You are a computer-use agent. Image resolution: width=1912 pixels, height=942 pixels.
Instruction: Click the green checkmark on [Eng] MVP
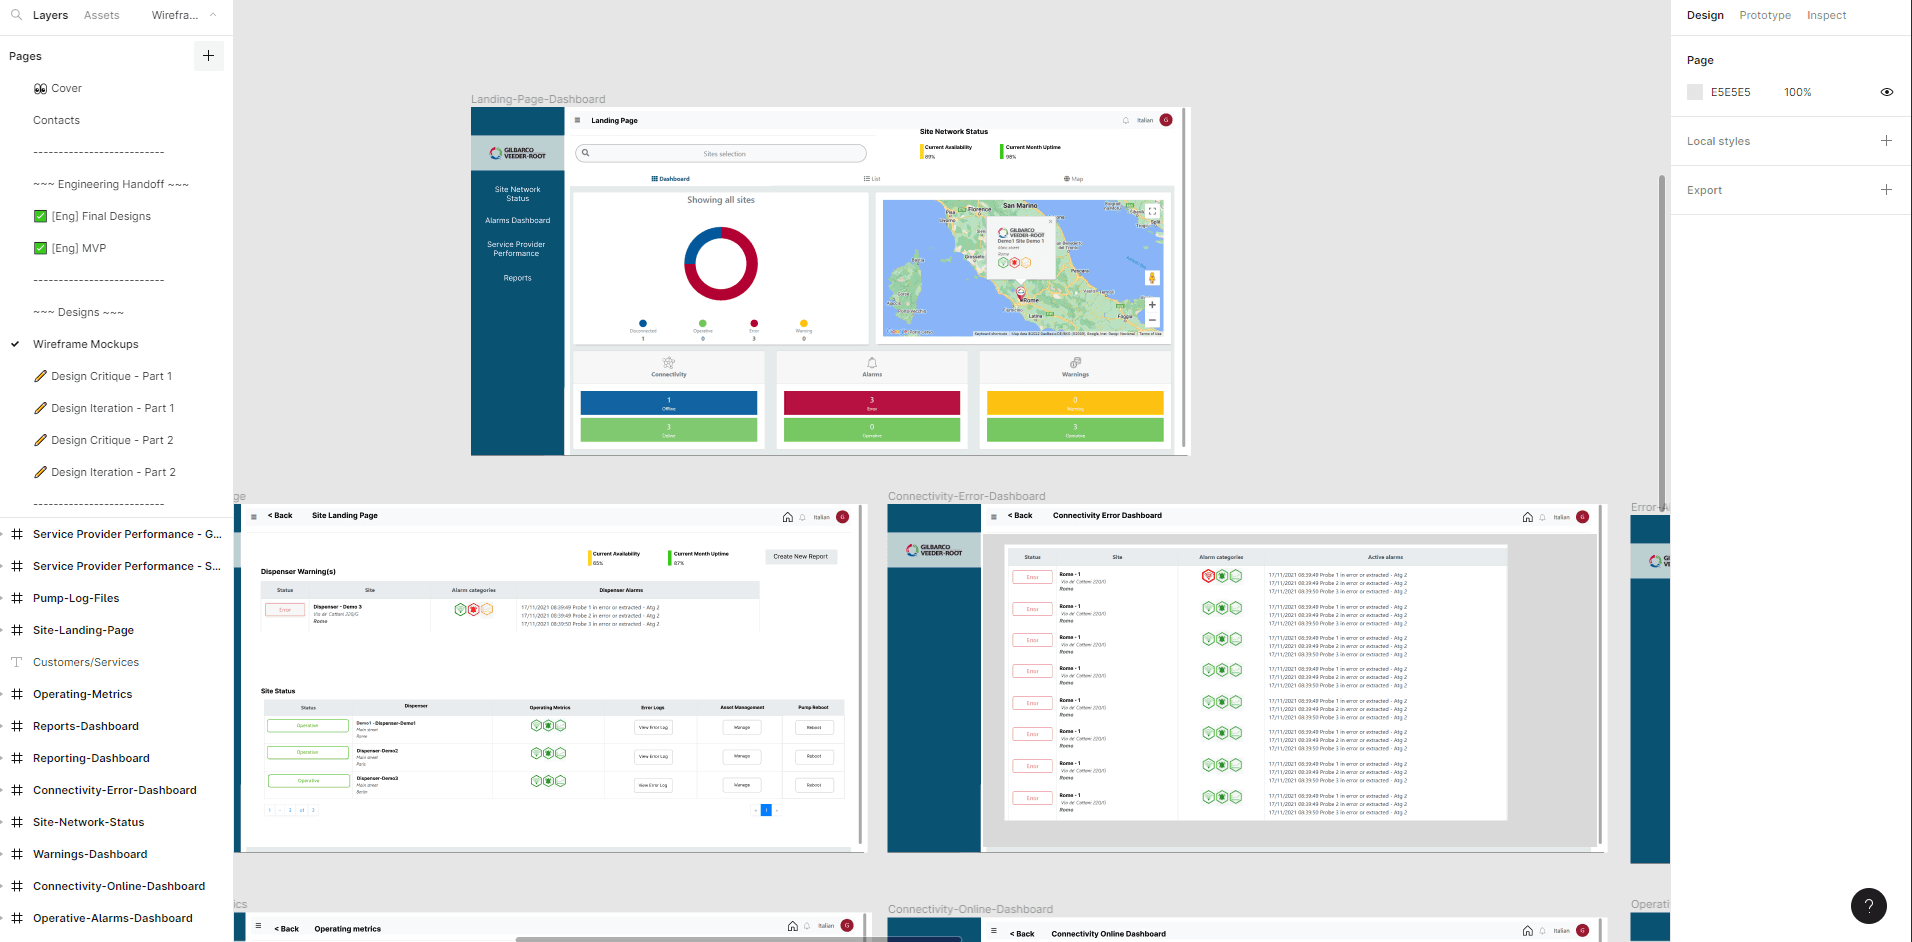[x=40, y=248]
